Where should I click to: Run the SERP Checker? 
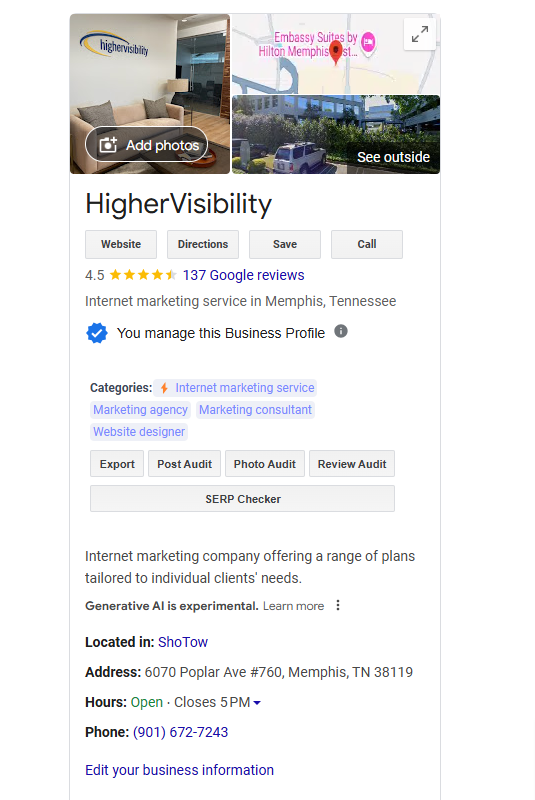pos(242,498)
